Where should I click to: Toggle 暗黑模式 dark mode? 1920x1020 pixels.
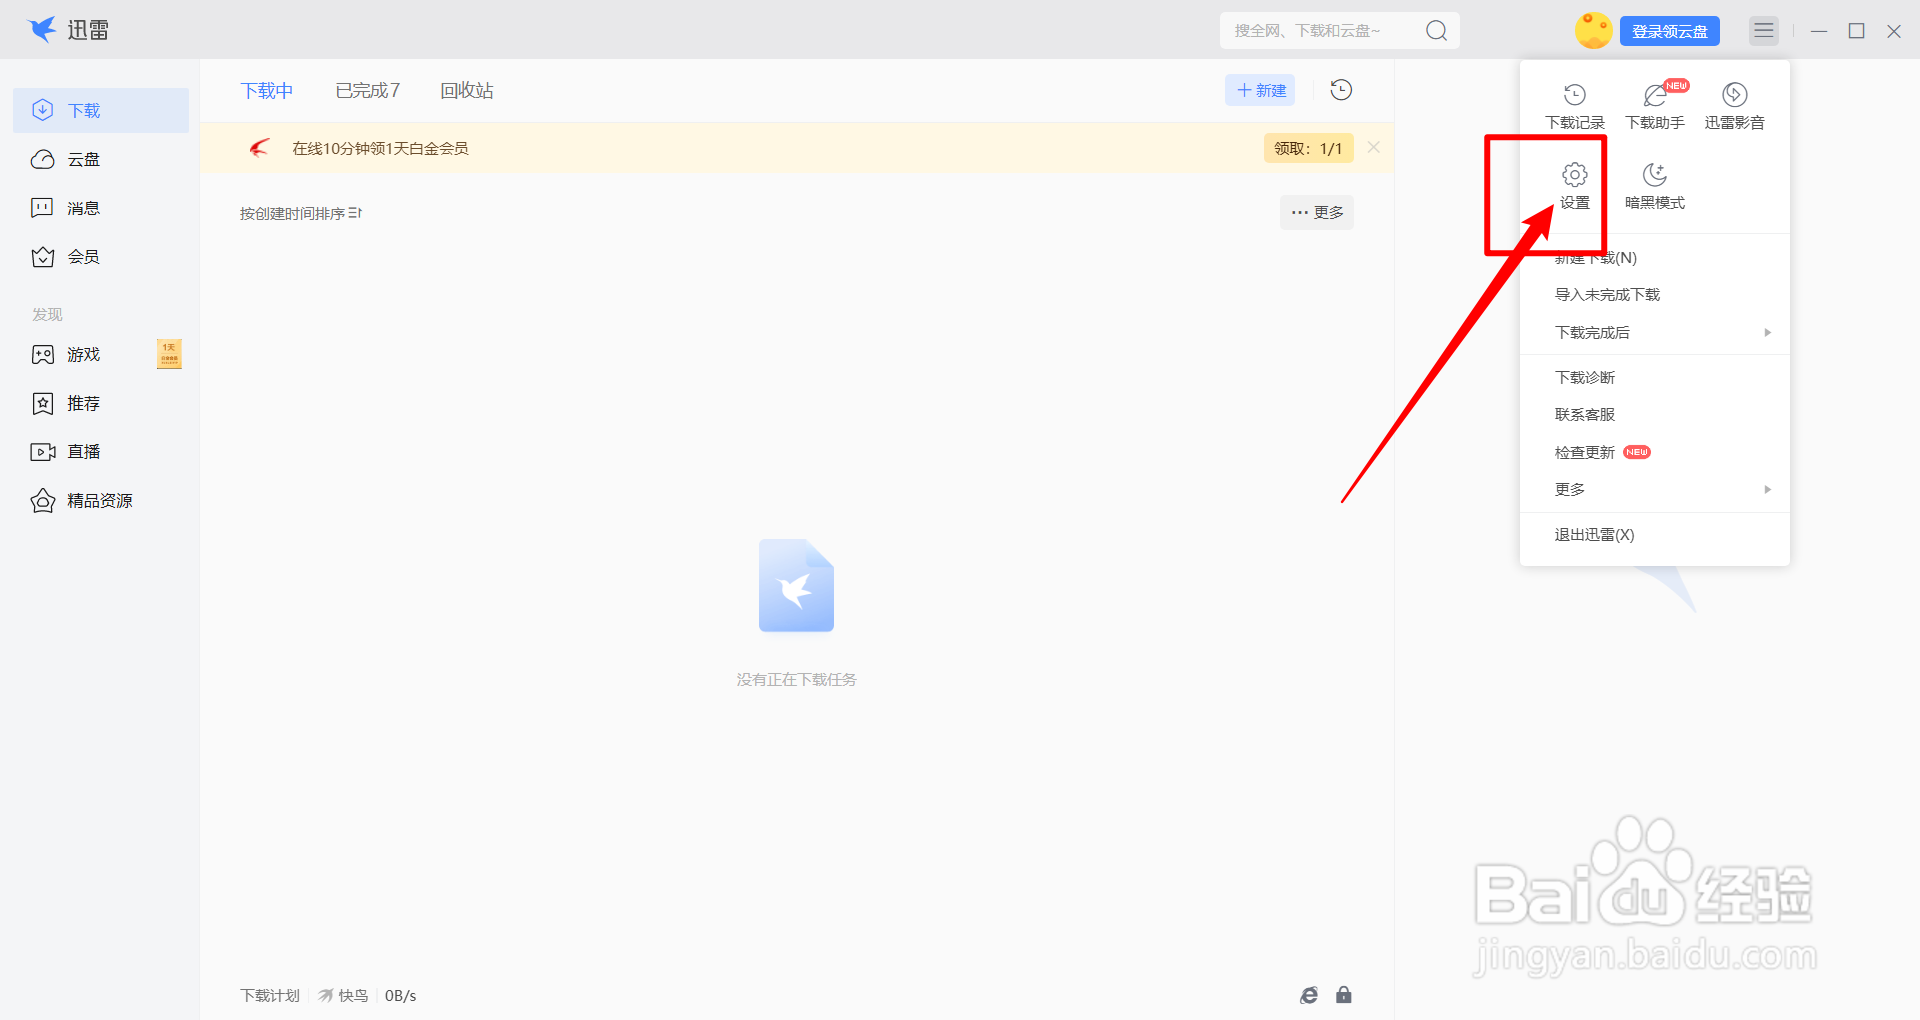[1655, 186]
